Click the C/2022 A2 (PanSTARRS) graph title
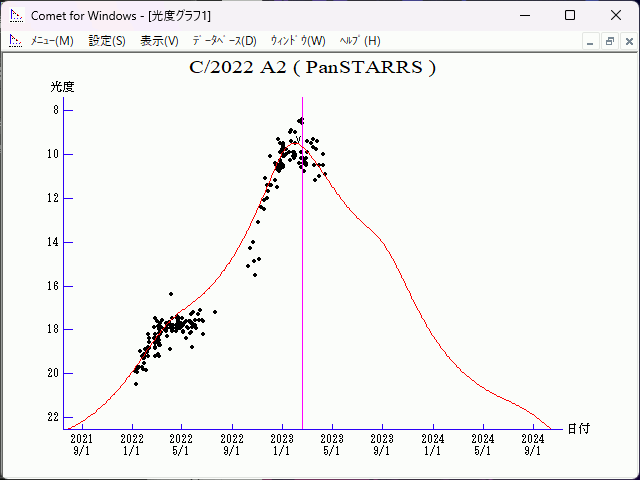This screenshot has height=480, width=640. point(313,68)
